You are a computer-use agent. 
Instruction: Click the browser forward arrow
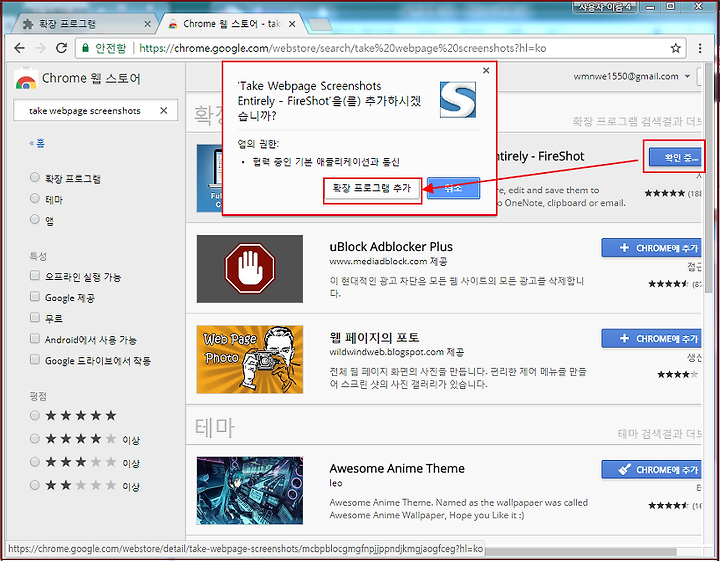coord(40,48)
